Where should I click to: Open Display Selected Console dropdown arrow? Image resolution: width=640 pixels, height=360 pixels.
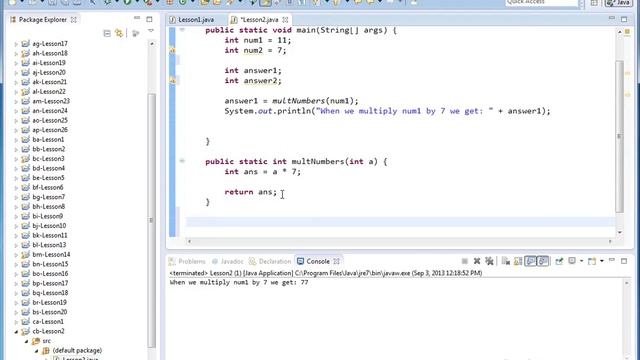pos(581,261)
